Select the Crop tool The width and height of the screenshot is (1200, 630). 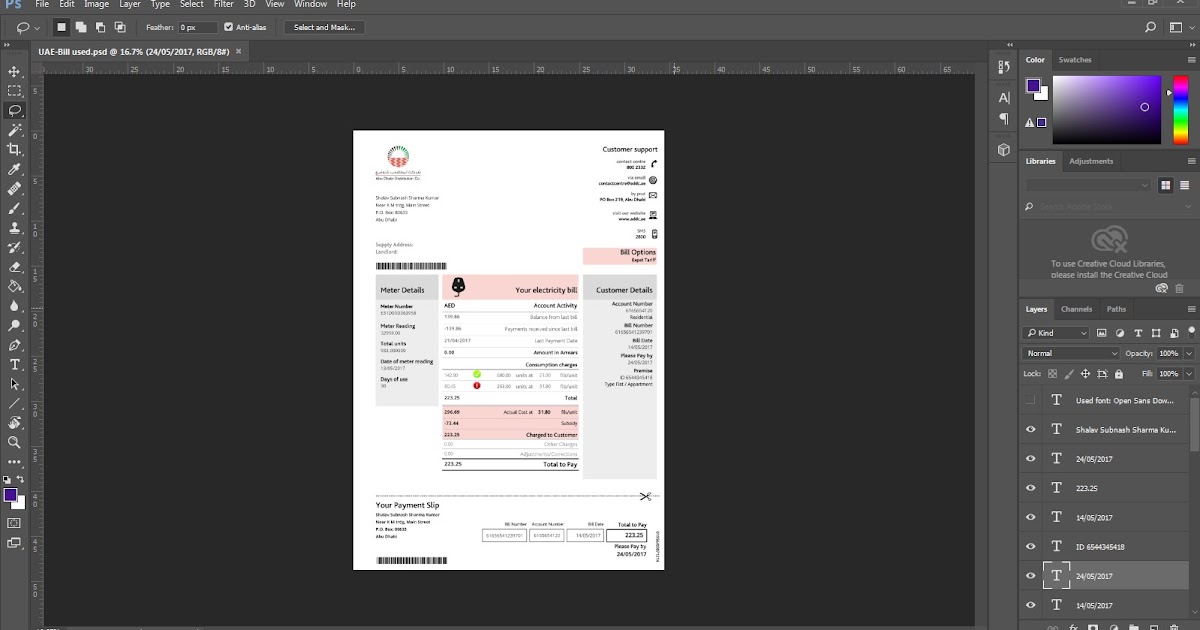(x=14, y=150)
